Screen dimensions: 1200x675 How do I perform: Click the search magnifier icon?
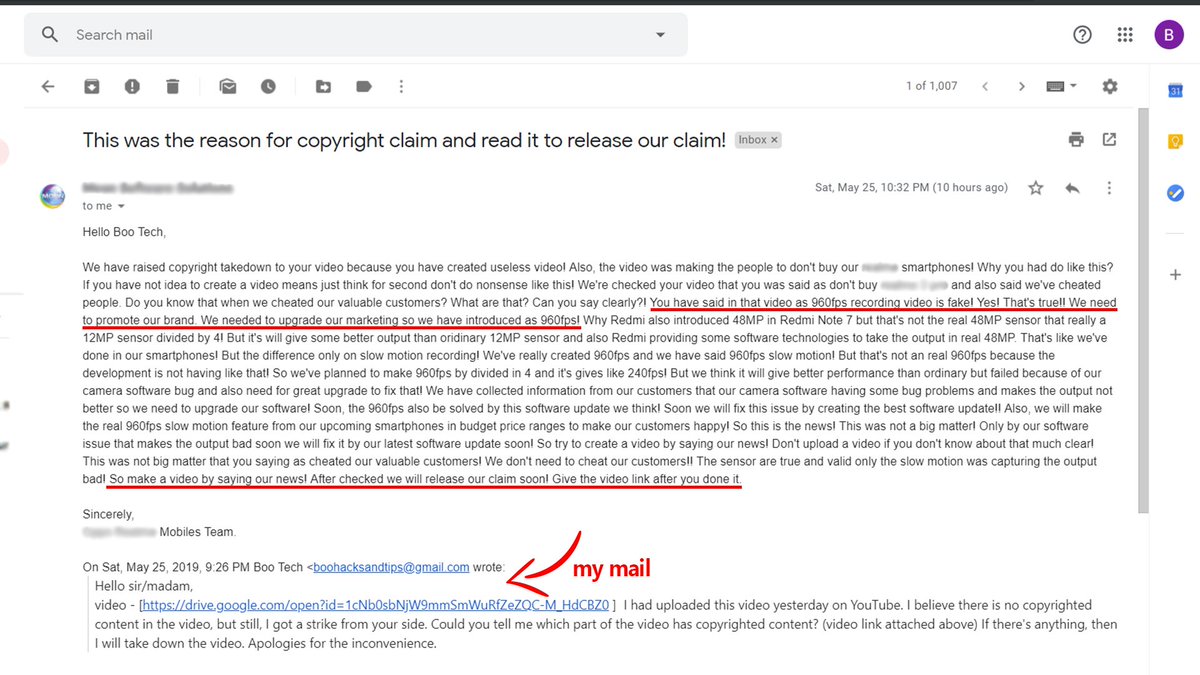point(50,35)
